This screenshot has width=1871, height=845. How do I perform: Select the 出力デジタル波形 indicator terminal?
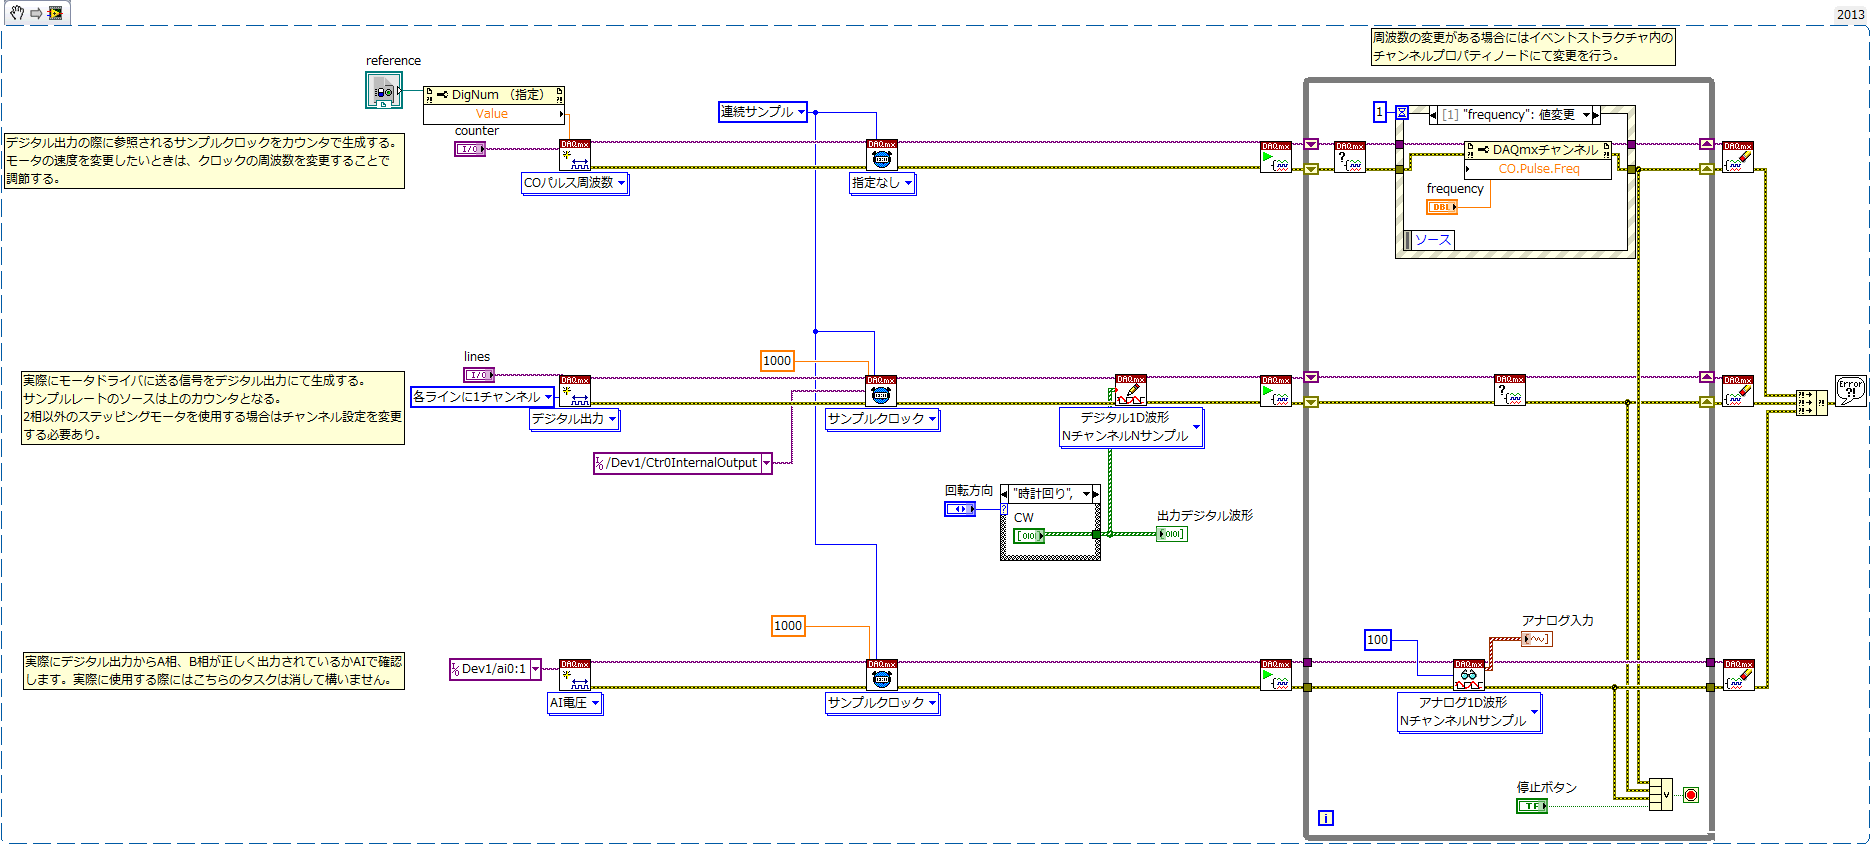click(1172, 534)
